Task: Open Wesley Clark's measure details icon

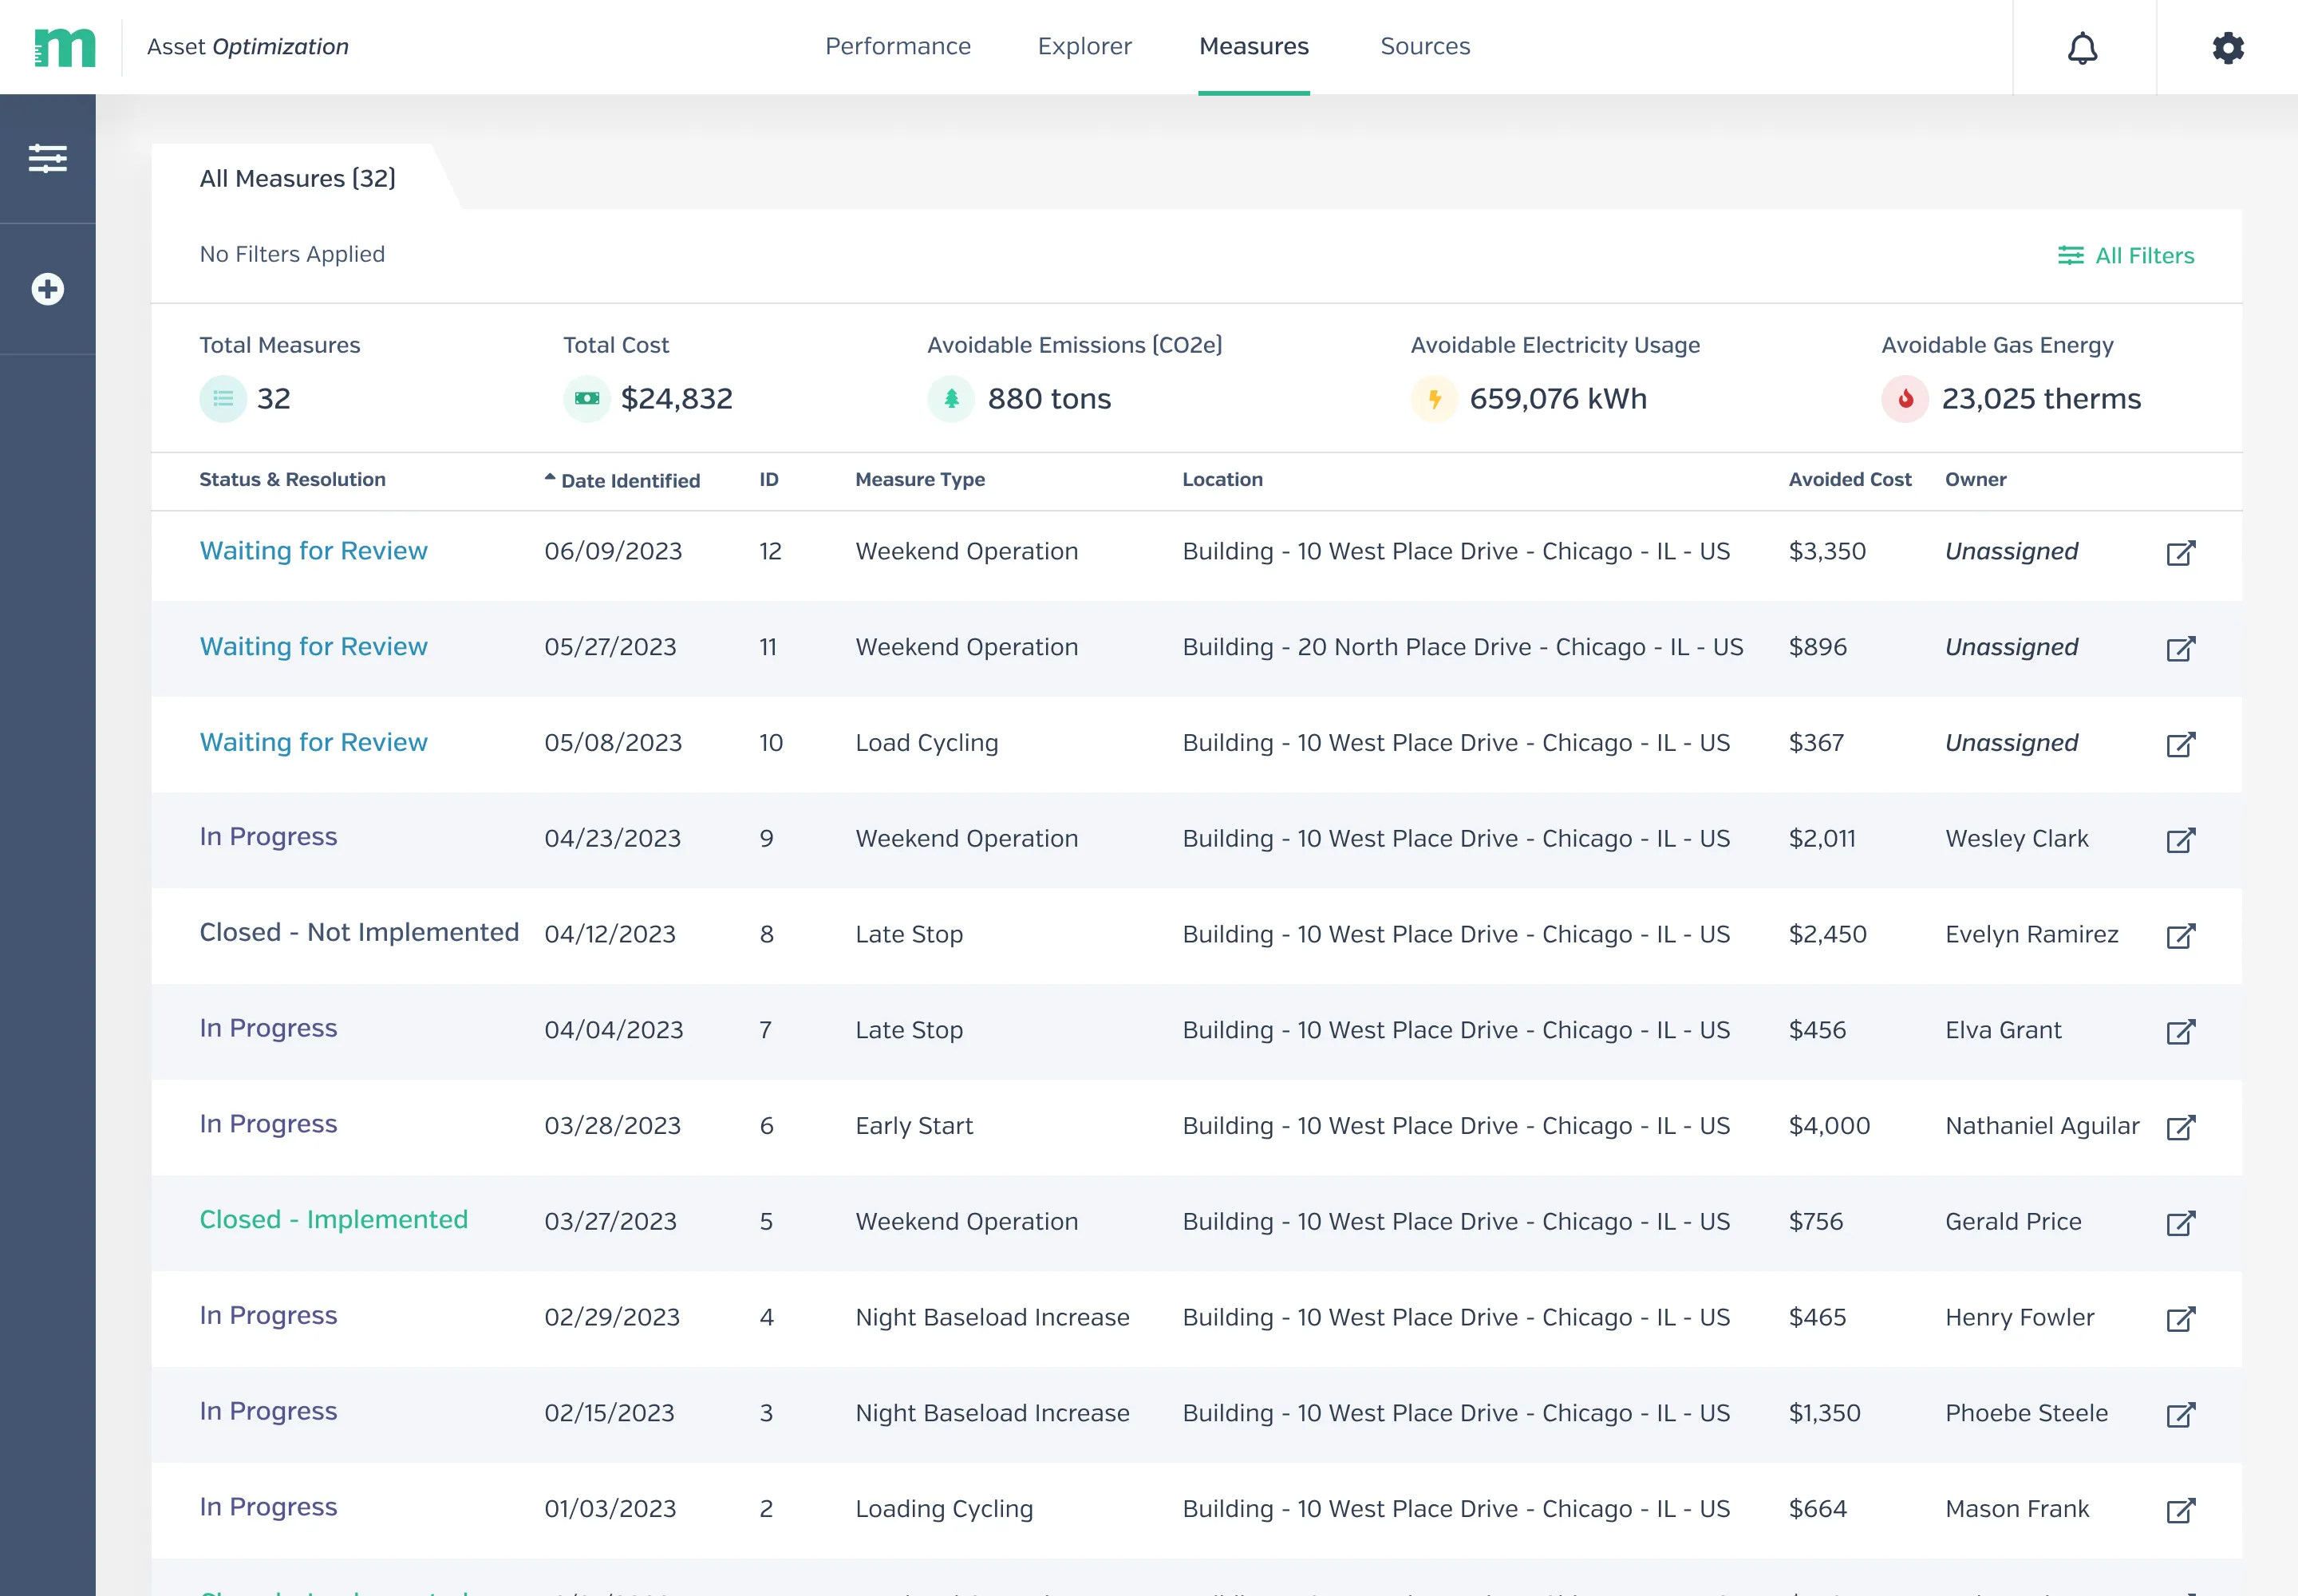Action: (x=2180, y=839)
